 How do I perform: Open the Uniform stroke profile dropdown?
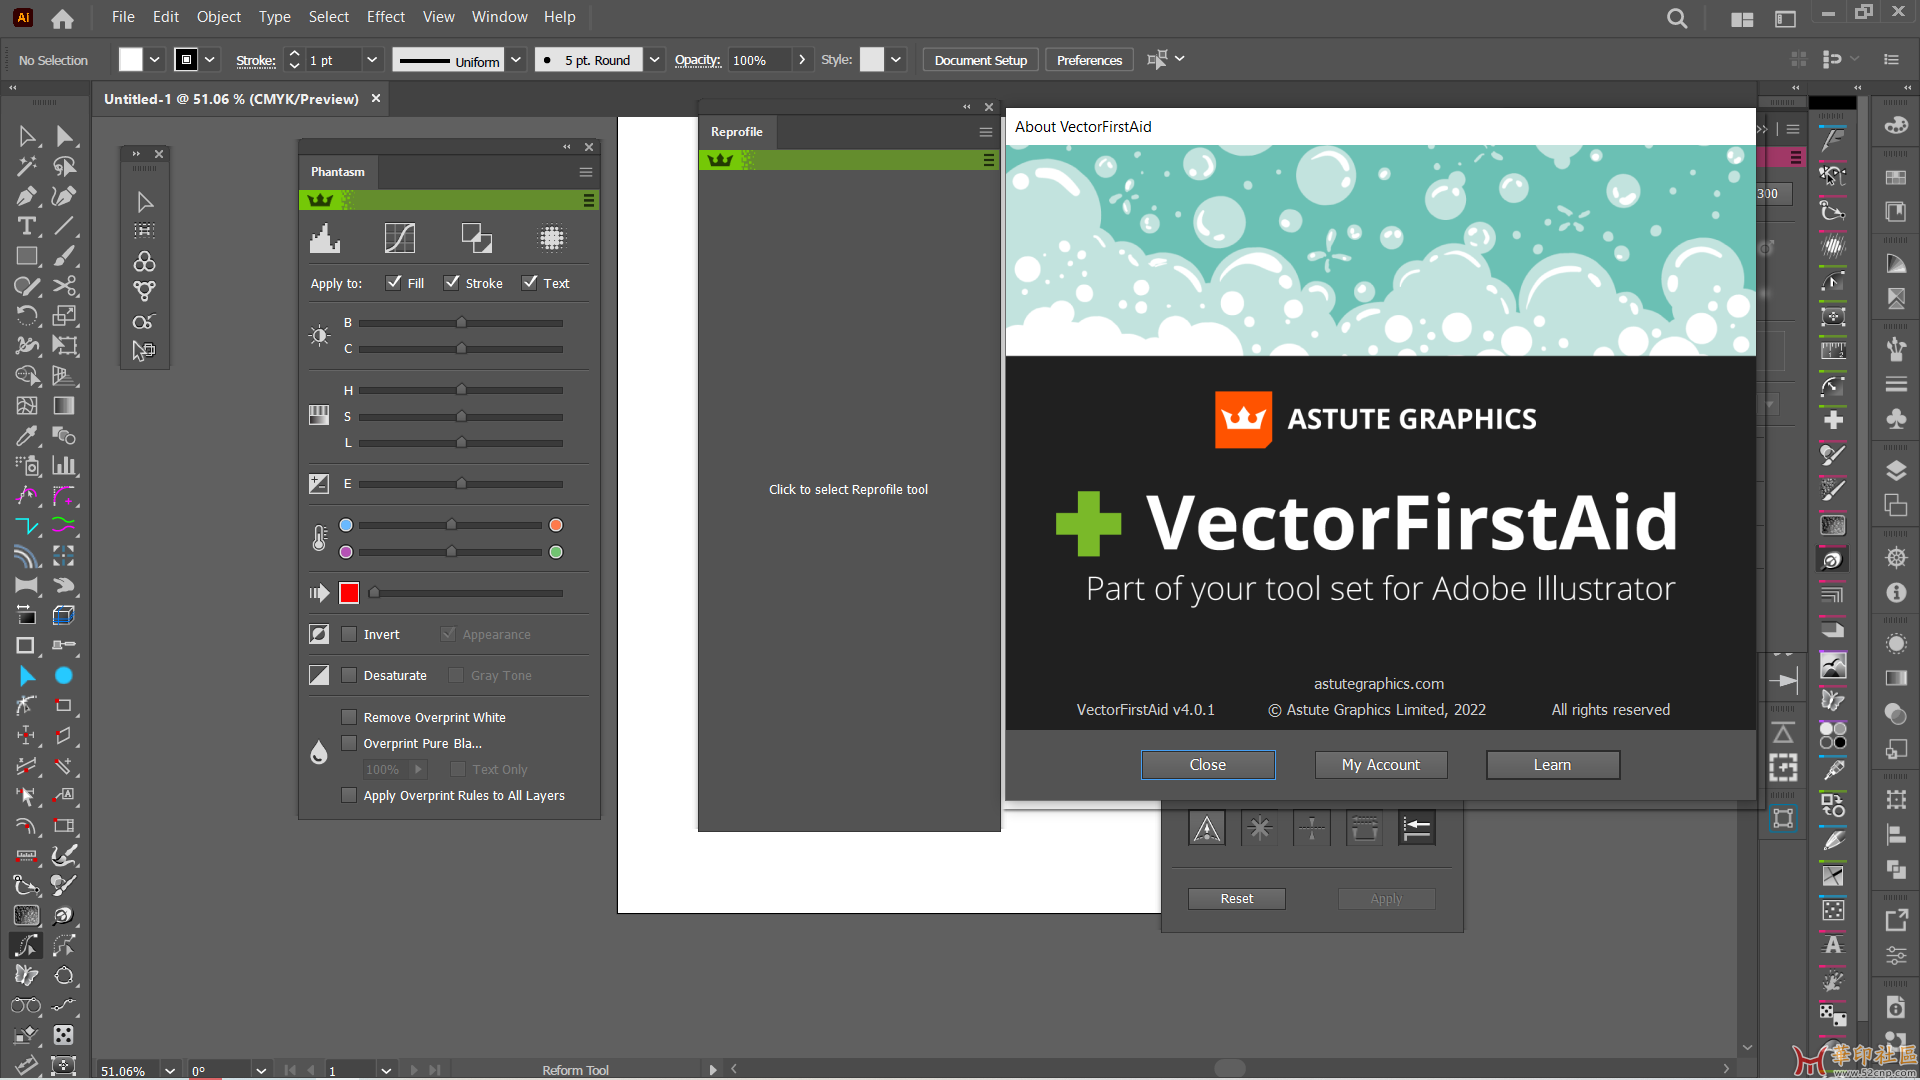[x=516, y=60]
